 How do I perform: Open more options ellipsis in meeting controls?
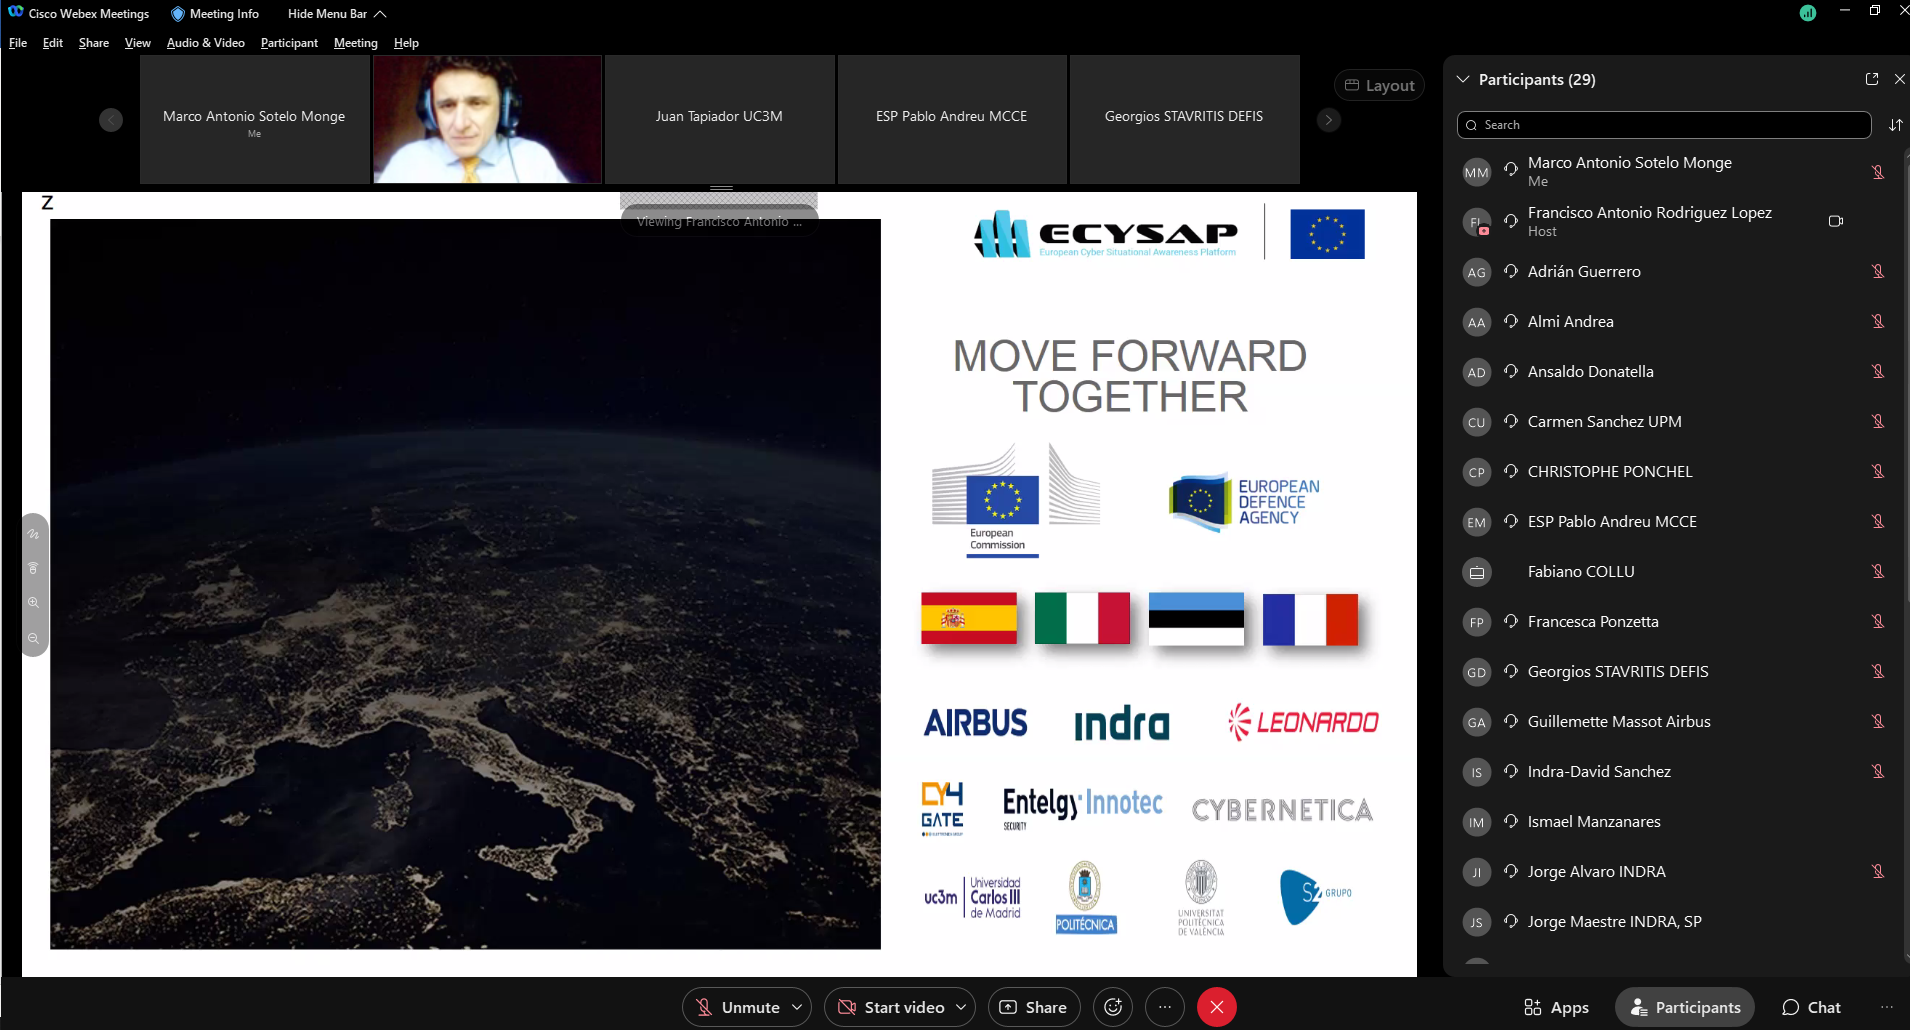1165,1007
